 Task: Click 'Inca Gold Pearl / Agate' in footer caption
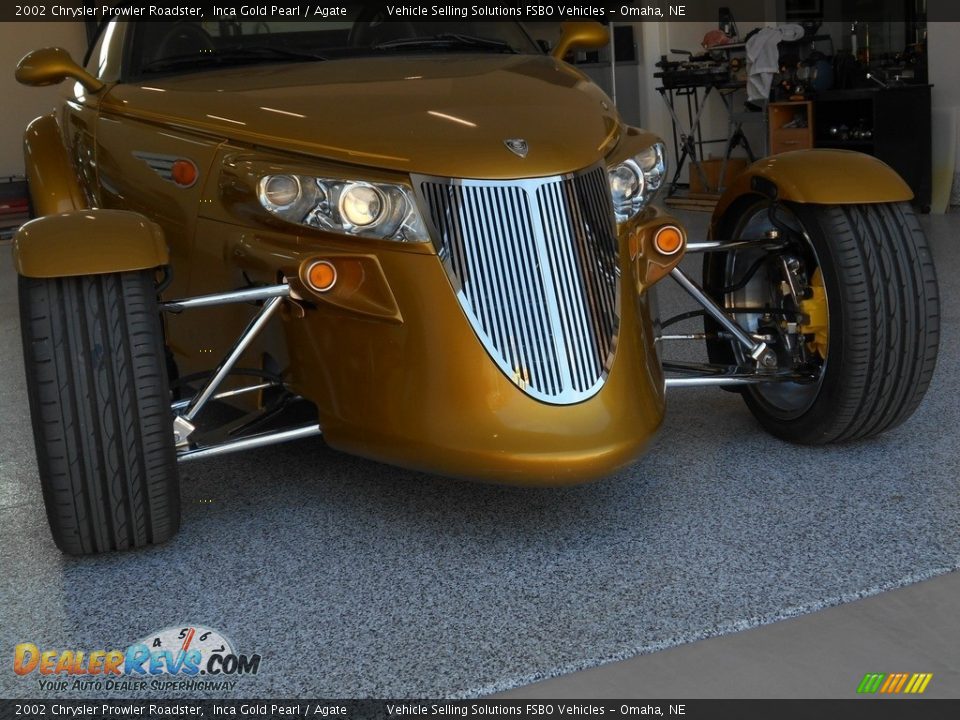(279, 710)
